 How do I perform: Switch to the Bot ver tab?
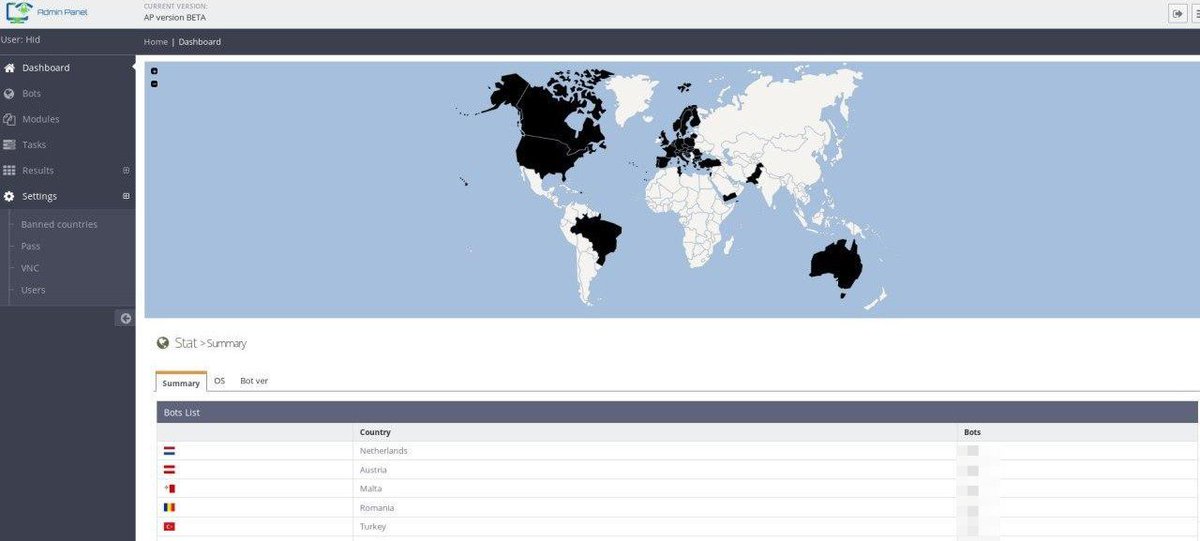(x=254, y=381)
